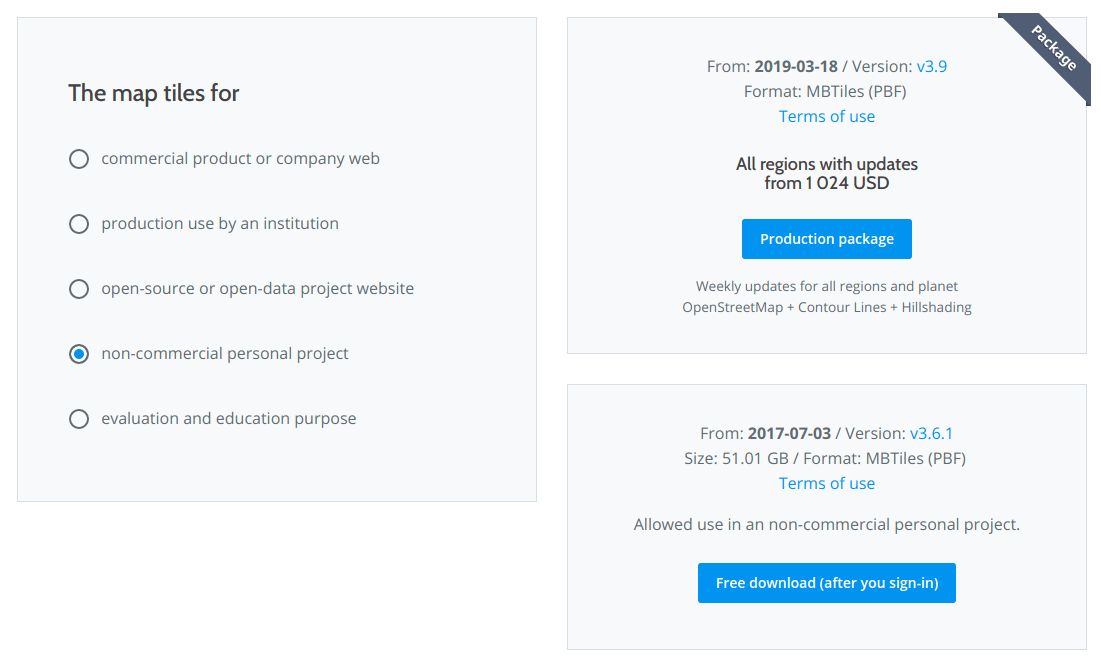Click 'The map tiles for' heading
Image resolution: width=1101 pixels, height=660 pixels.
pyautogui.click(x=154, y=93)
